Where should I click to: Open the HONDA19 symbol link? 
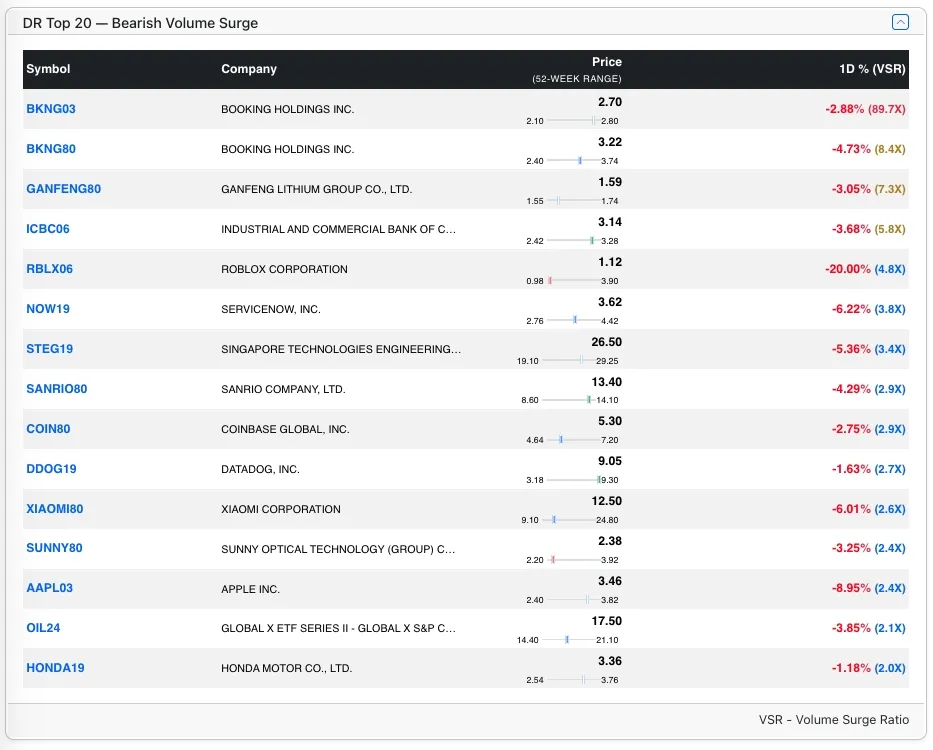pyautogui.click(x=55, y=668)
